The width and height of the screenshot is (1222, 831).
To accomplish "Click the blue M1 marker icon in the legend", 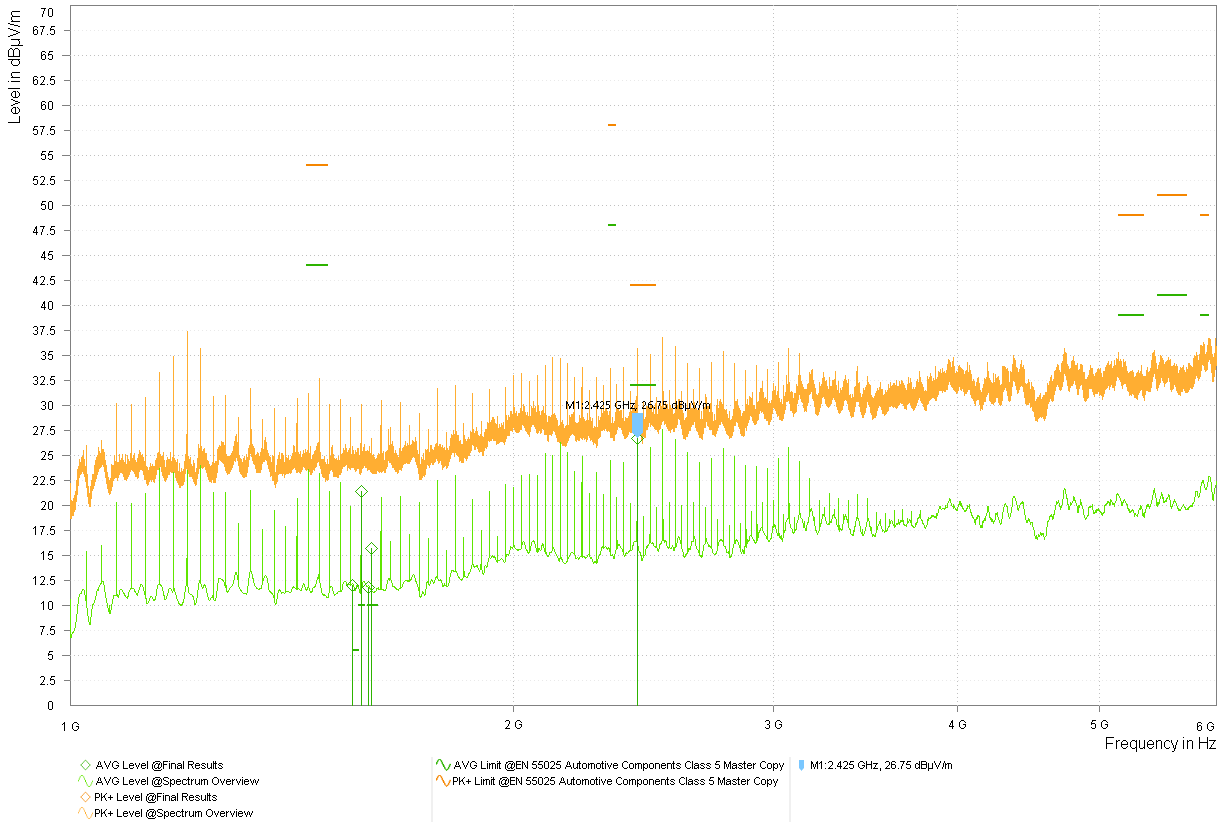I will pyautogui.click(x=802, y=765).
